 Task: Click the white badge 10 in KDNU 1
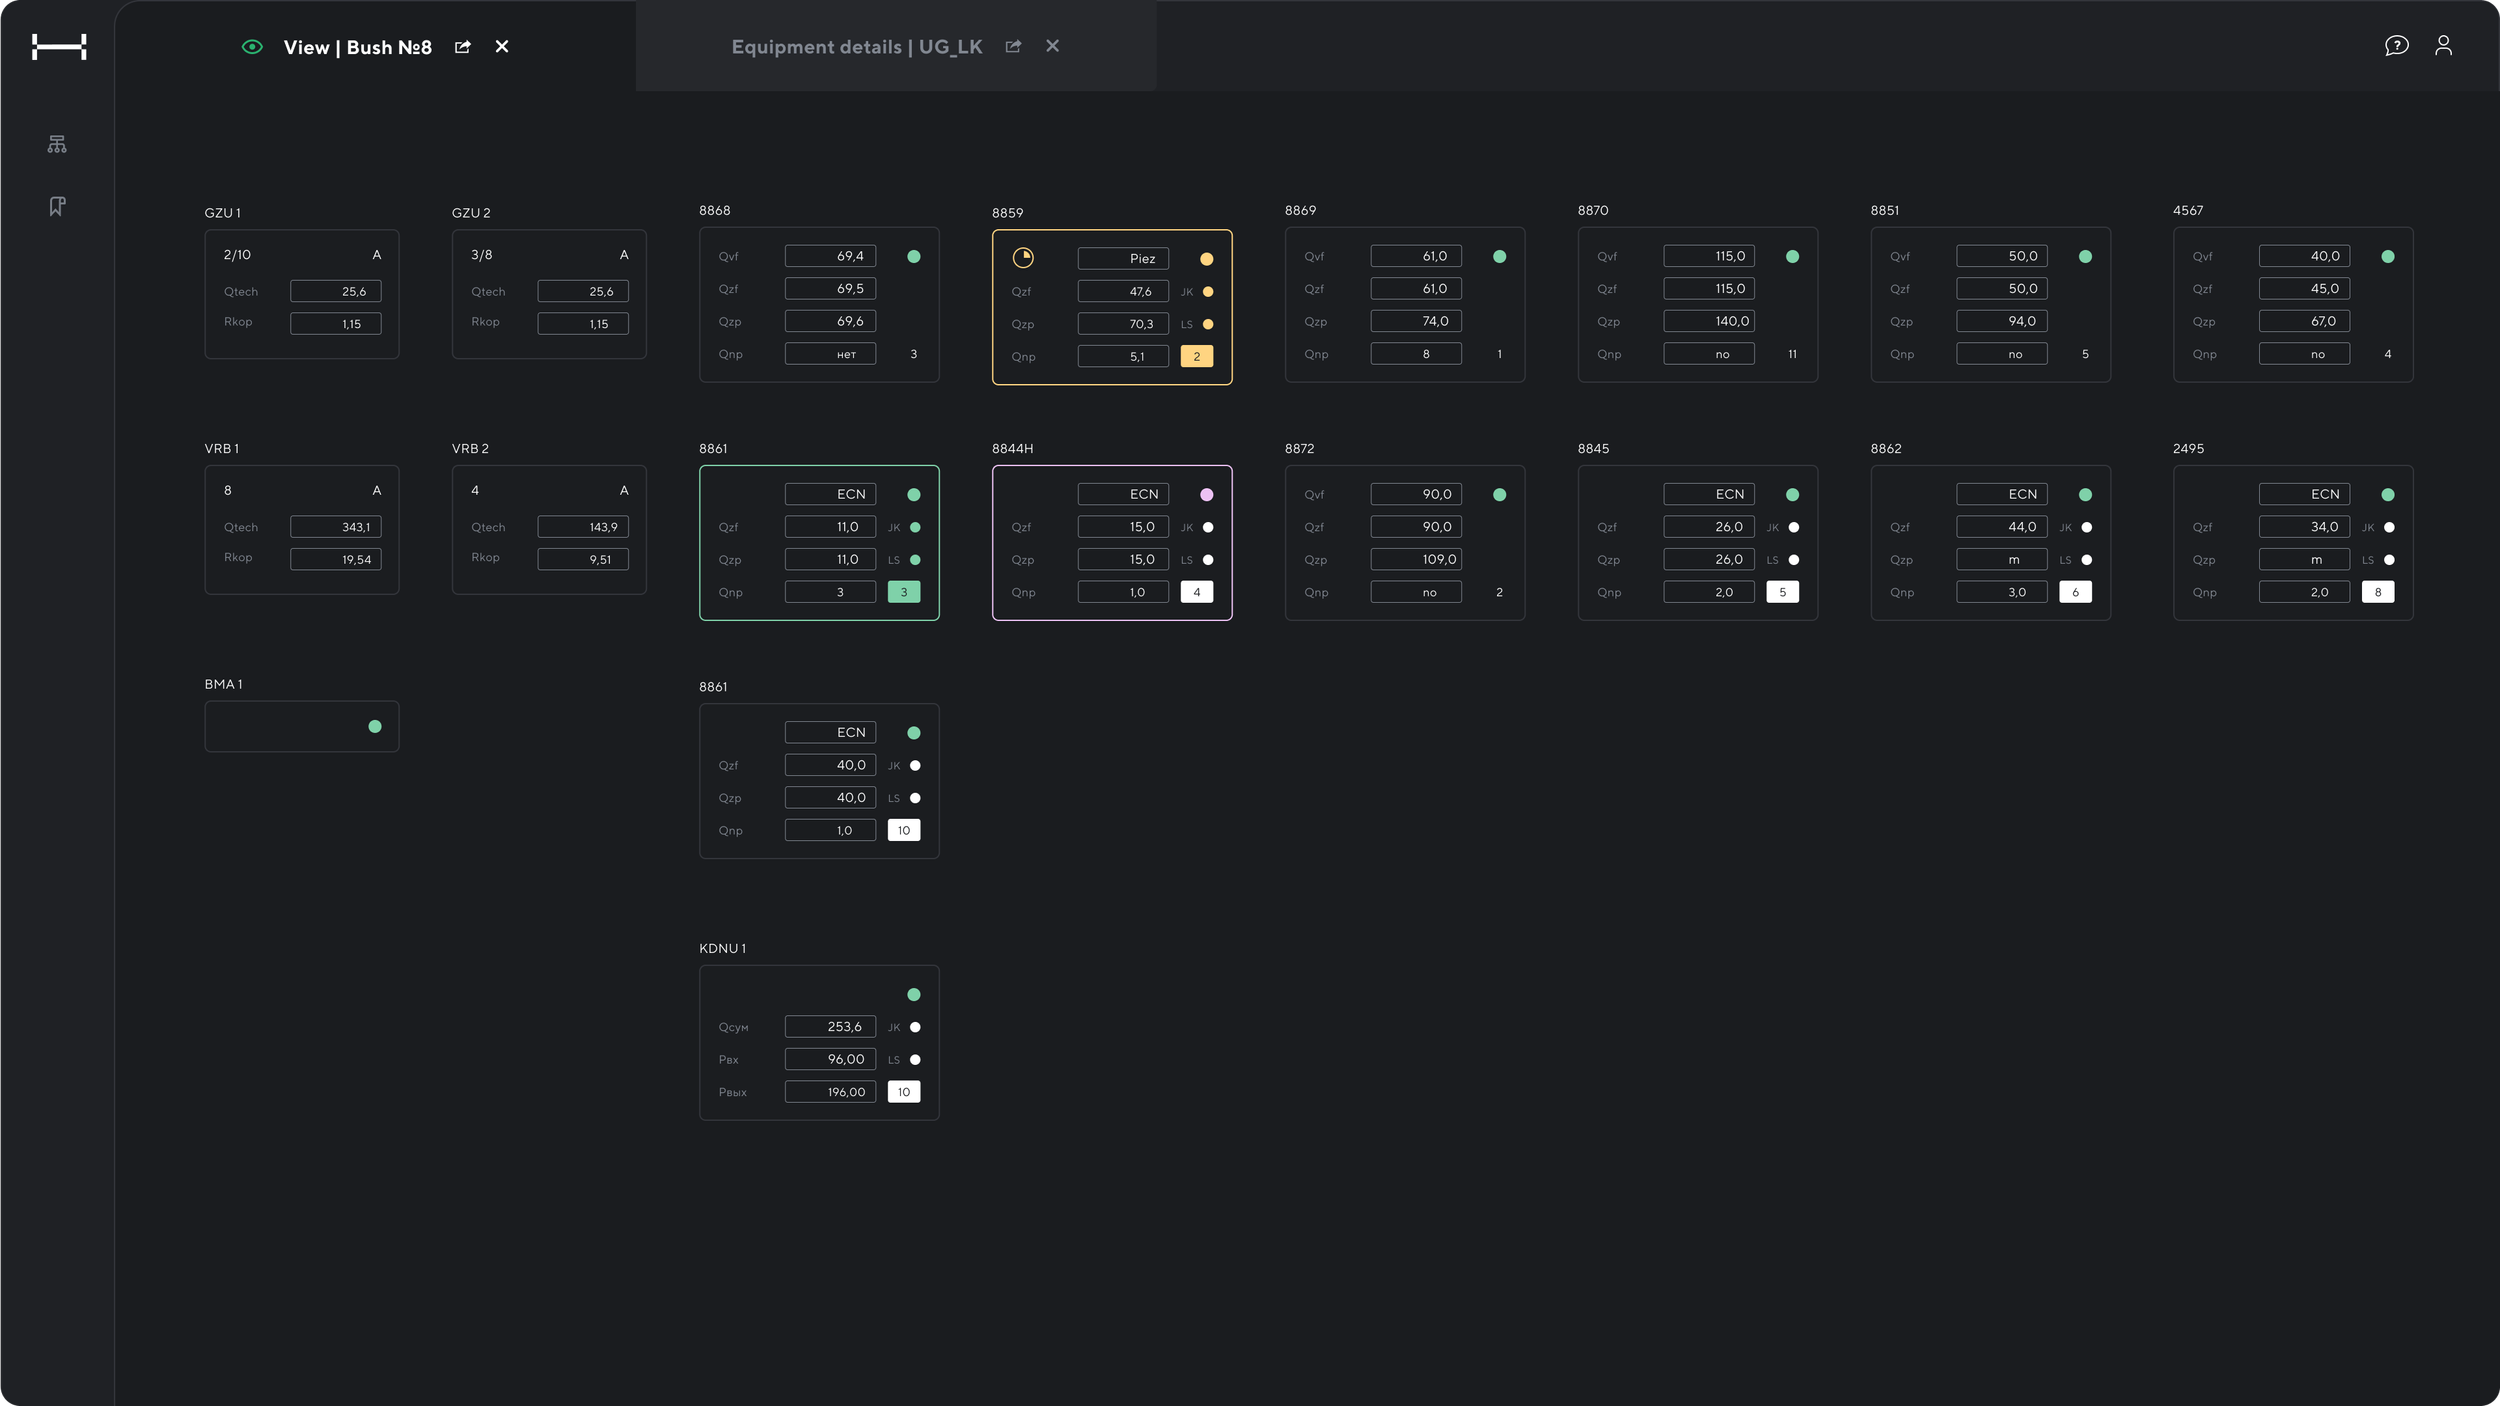[904, 1092]
